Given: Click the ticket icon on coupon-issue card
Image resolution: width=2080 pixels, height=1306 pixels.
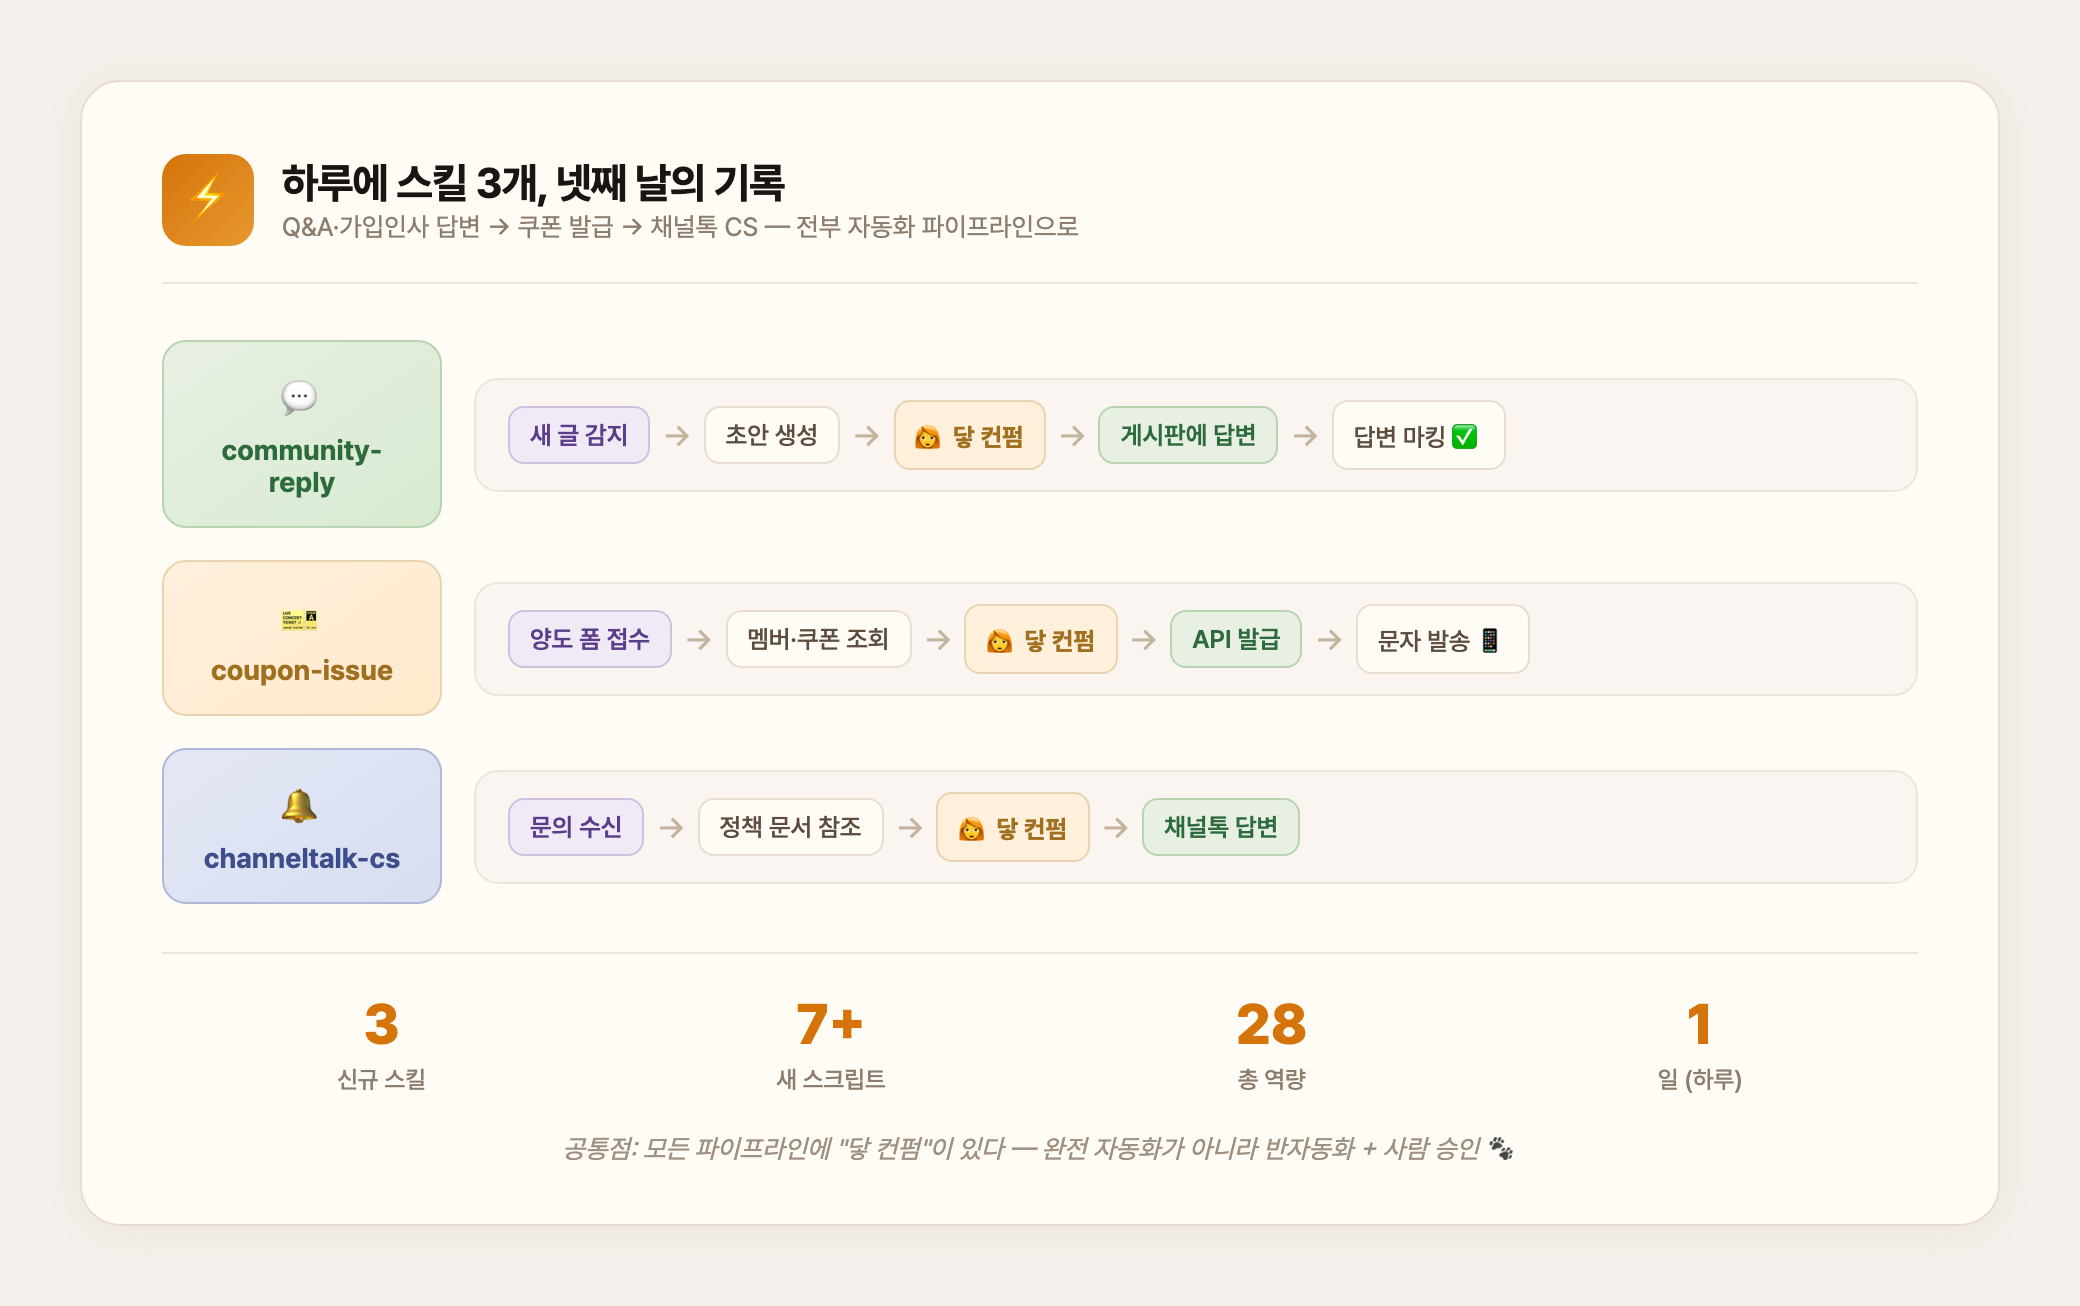Looking at the screenshot, I should 300,621.
